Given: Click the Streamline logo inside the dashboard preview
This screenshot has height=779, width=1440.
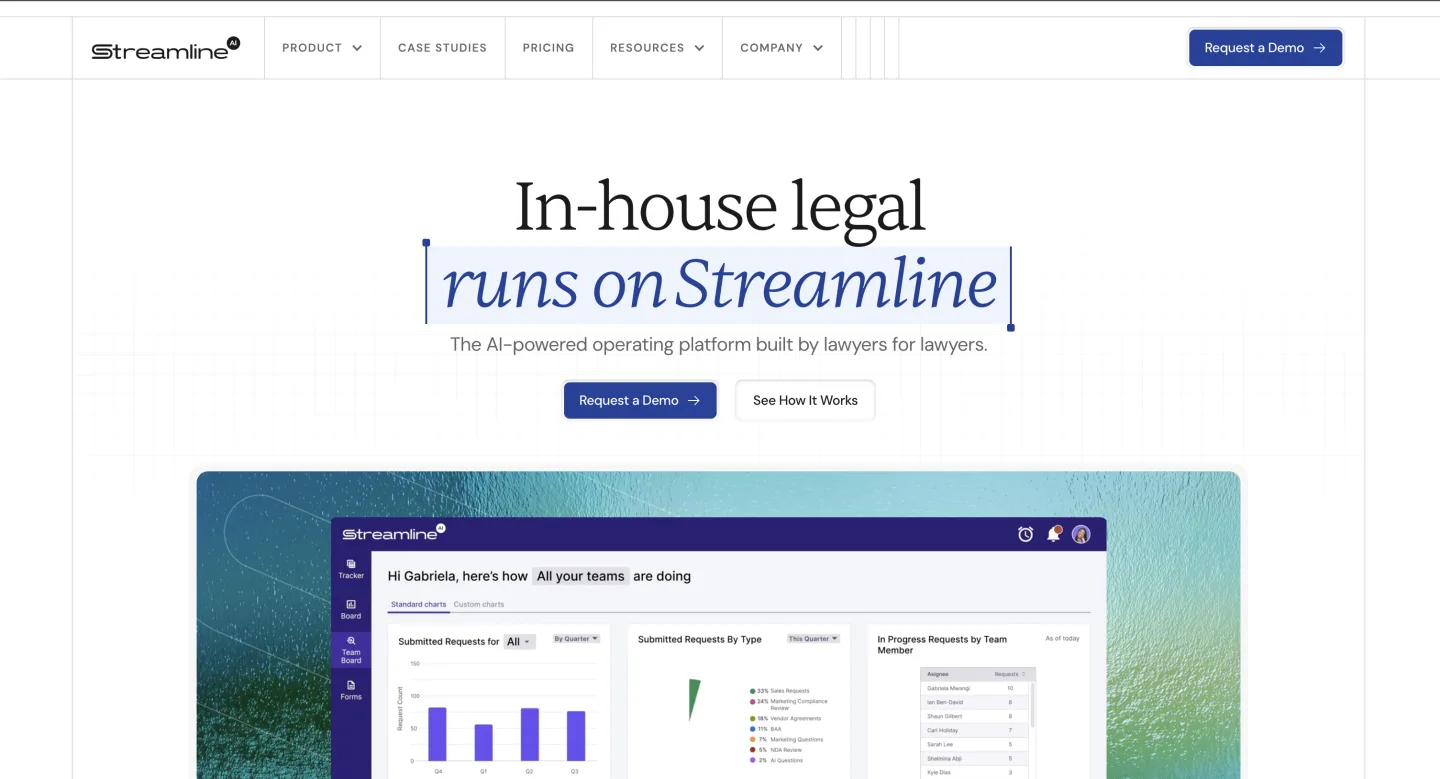Looking at the screenshot, I should tap(393, 533).
